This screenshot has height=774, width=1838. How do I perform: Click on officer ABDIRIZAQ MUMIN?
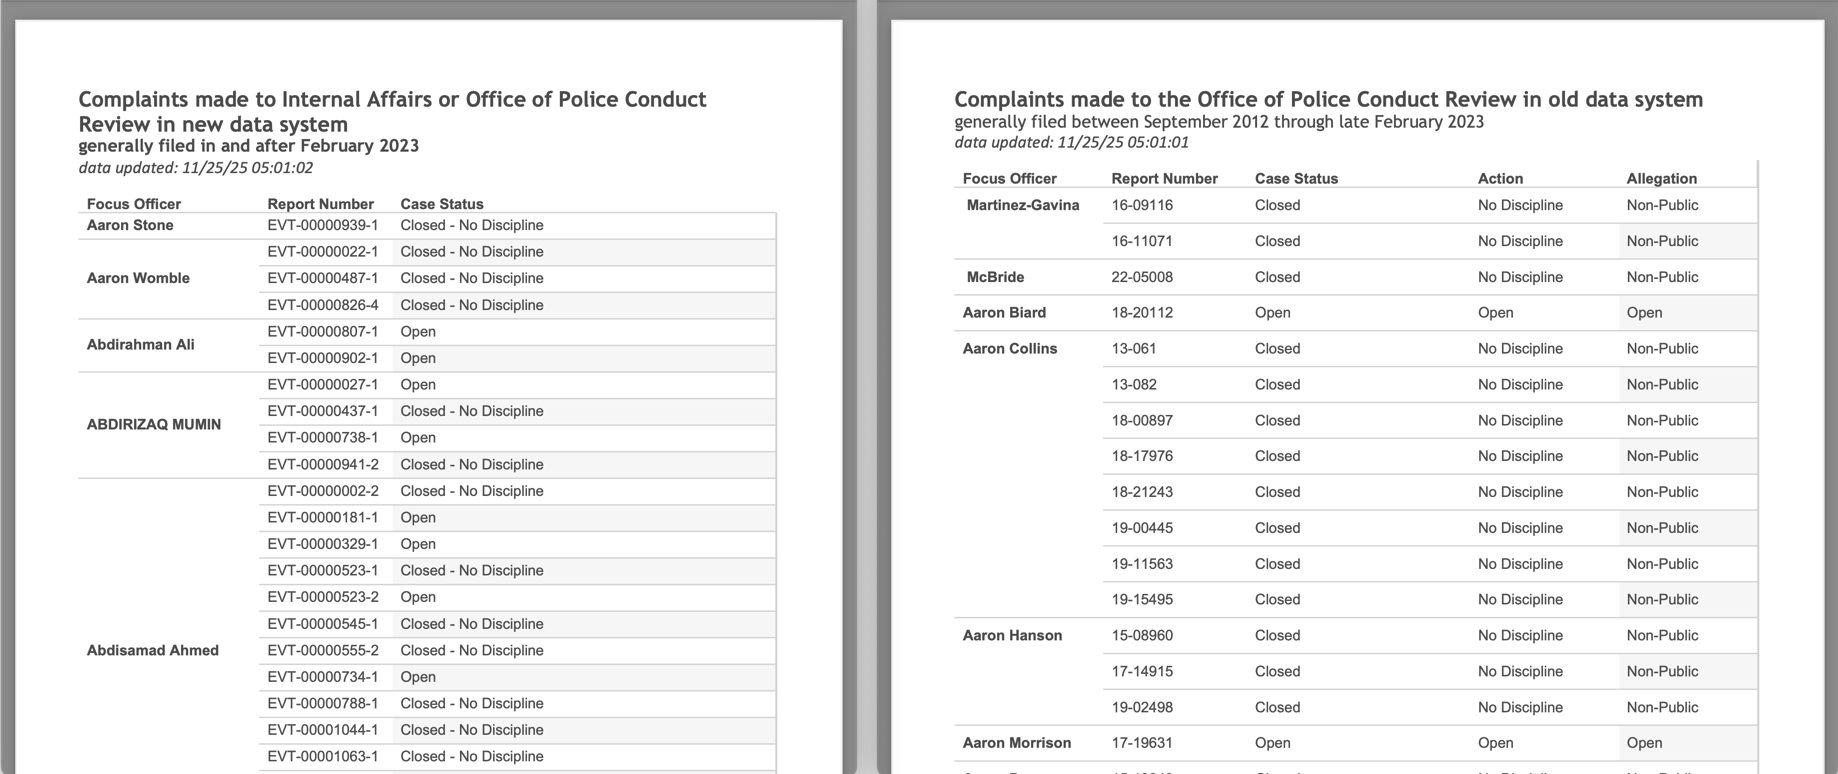(x=154, y=425)
